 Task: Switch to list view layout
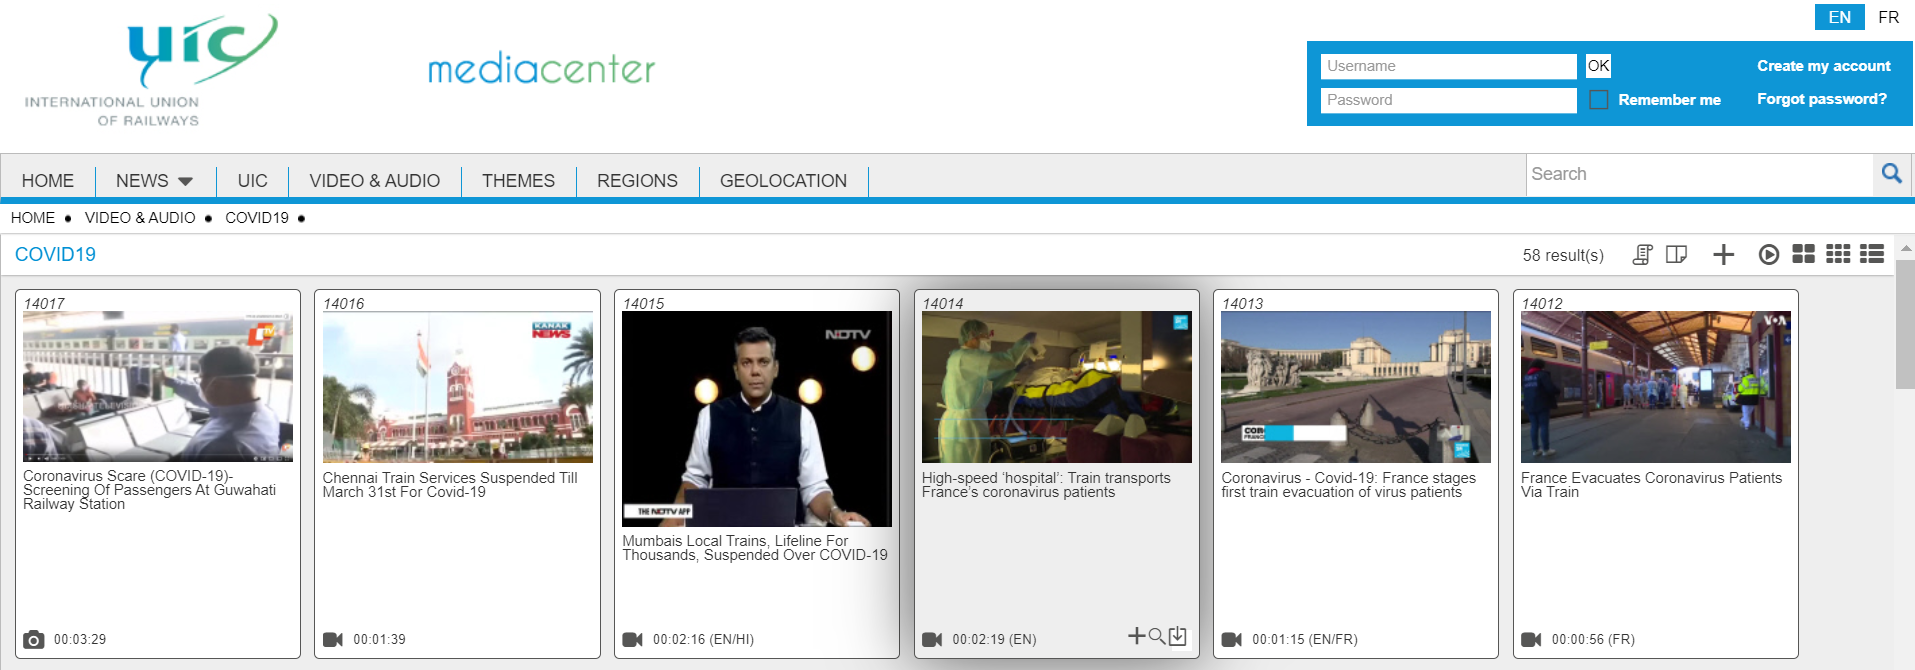(1872, 254)
